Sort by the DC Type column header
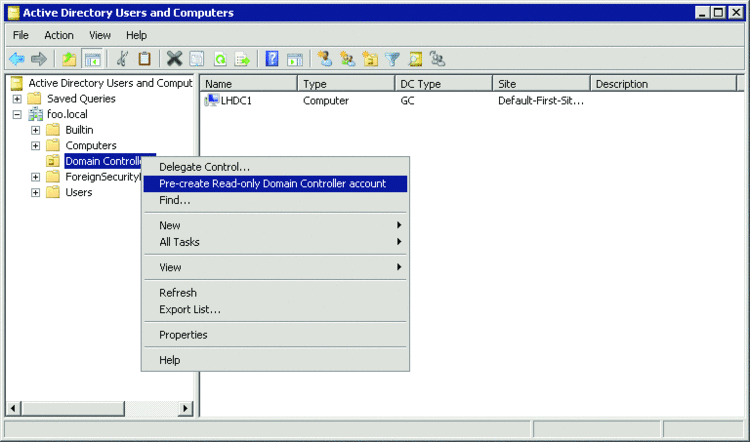Screen dimensions: 750x442 pos(444,84)
